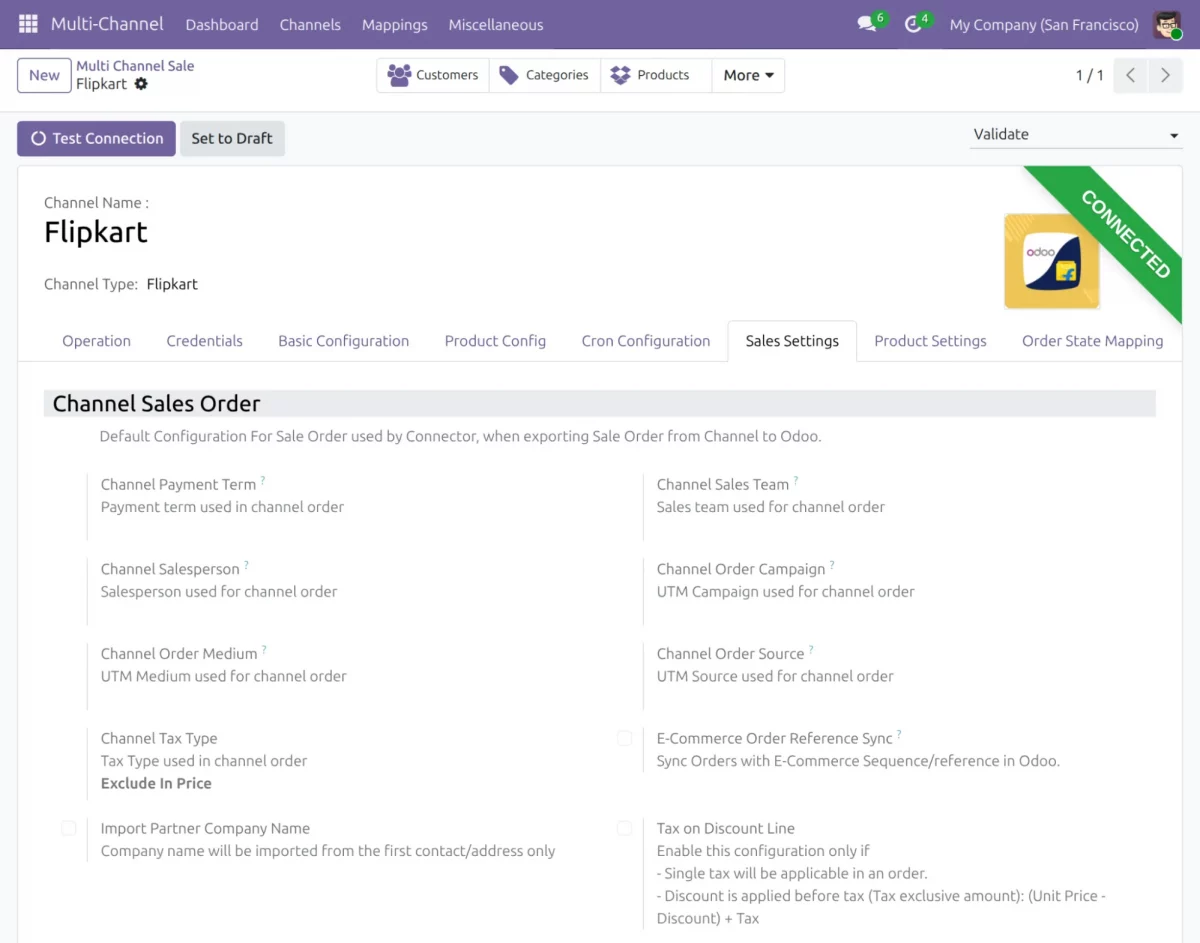Click the New record button
The image size is (1200, 943).
tap(44, 75)
